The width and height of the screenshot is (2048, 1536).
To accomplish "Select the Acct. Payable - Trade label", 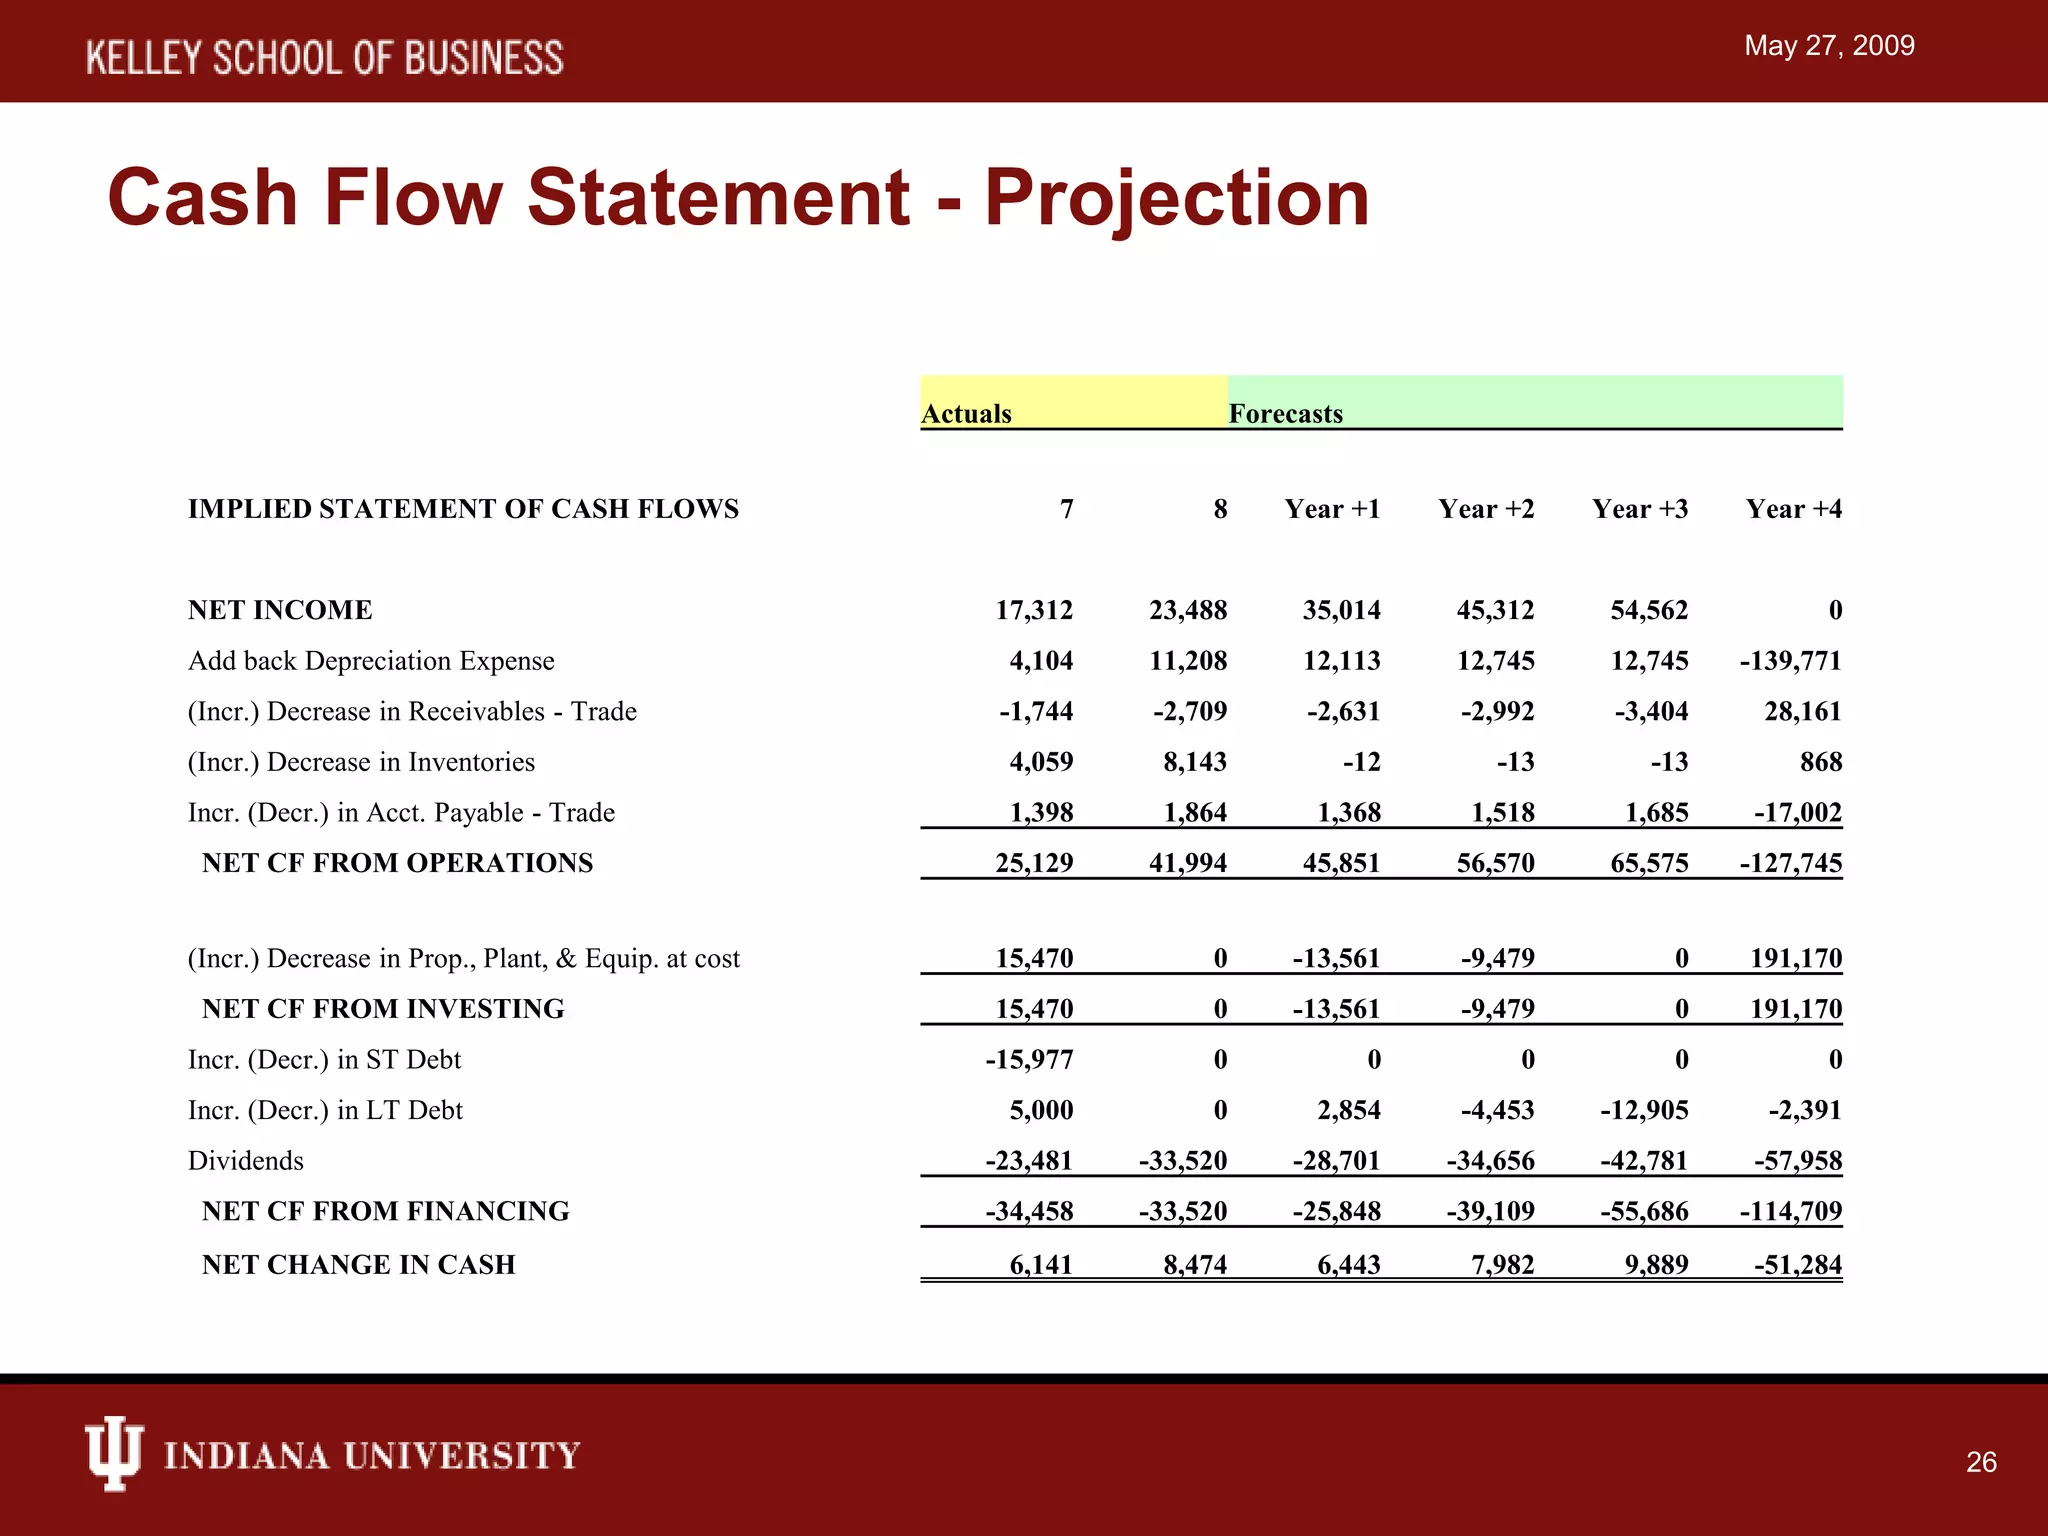I will pos(401,813).
